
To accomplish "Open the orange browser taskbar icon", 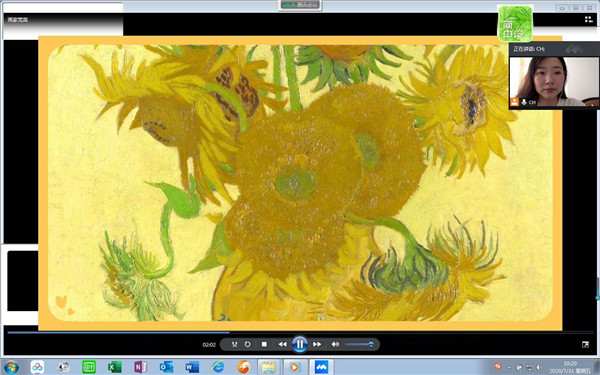I will [243, 367].
